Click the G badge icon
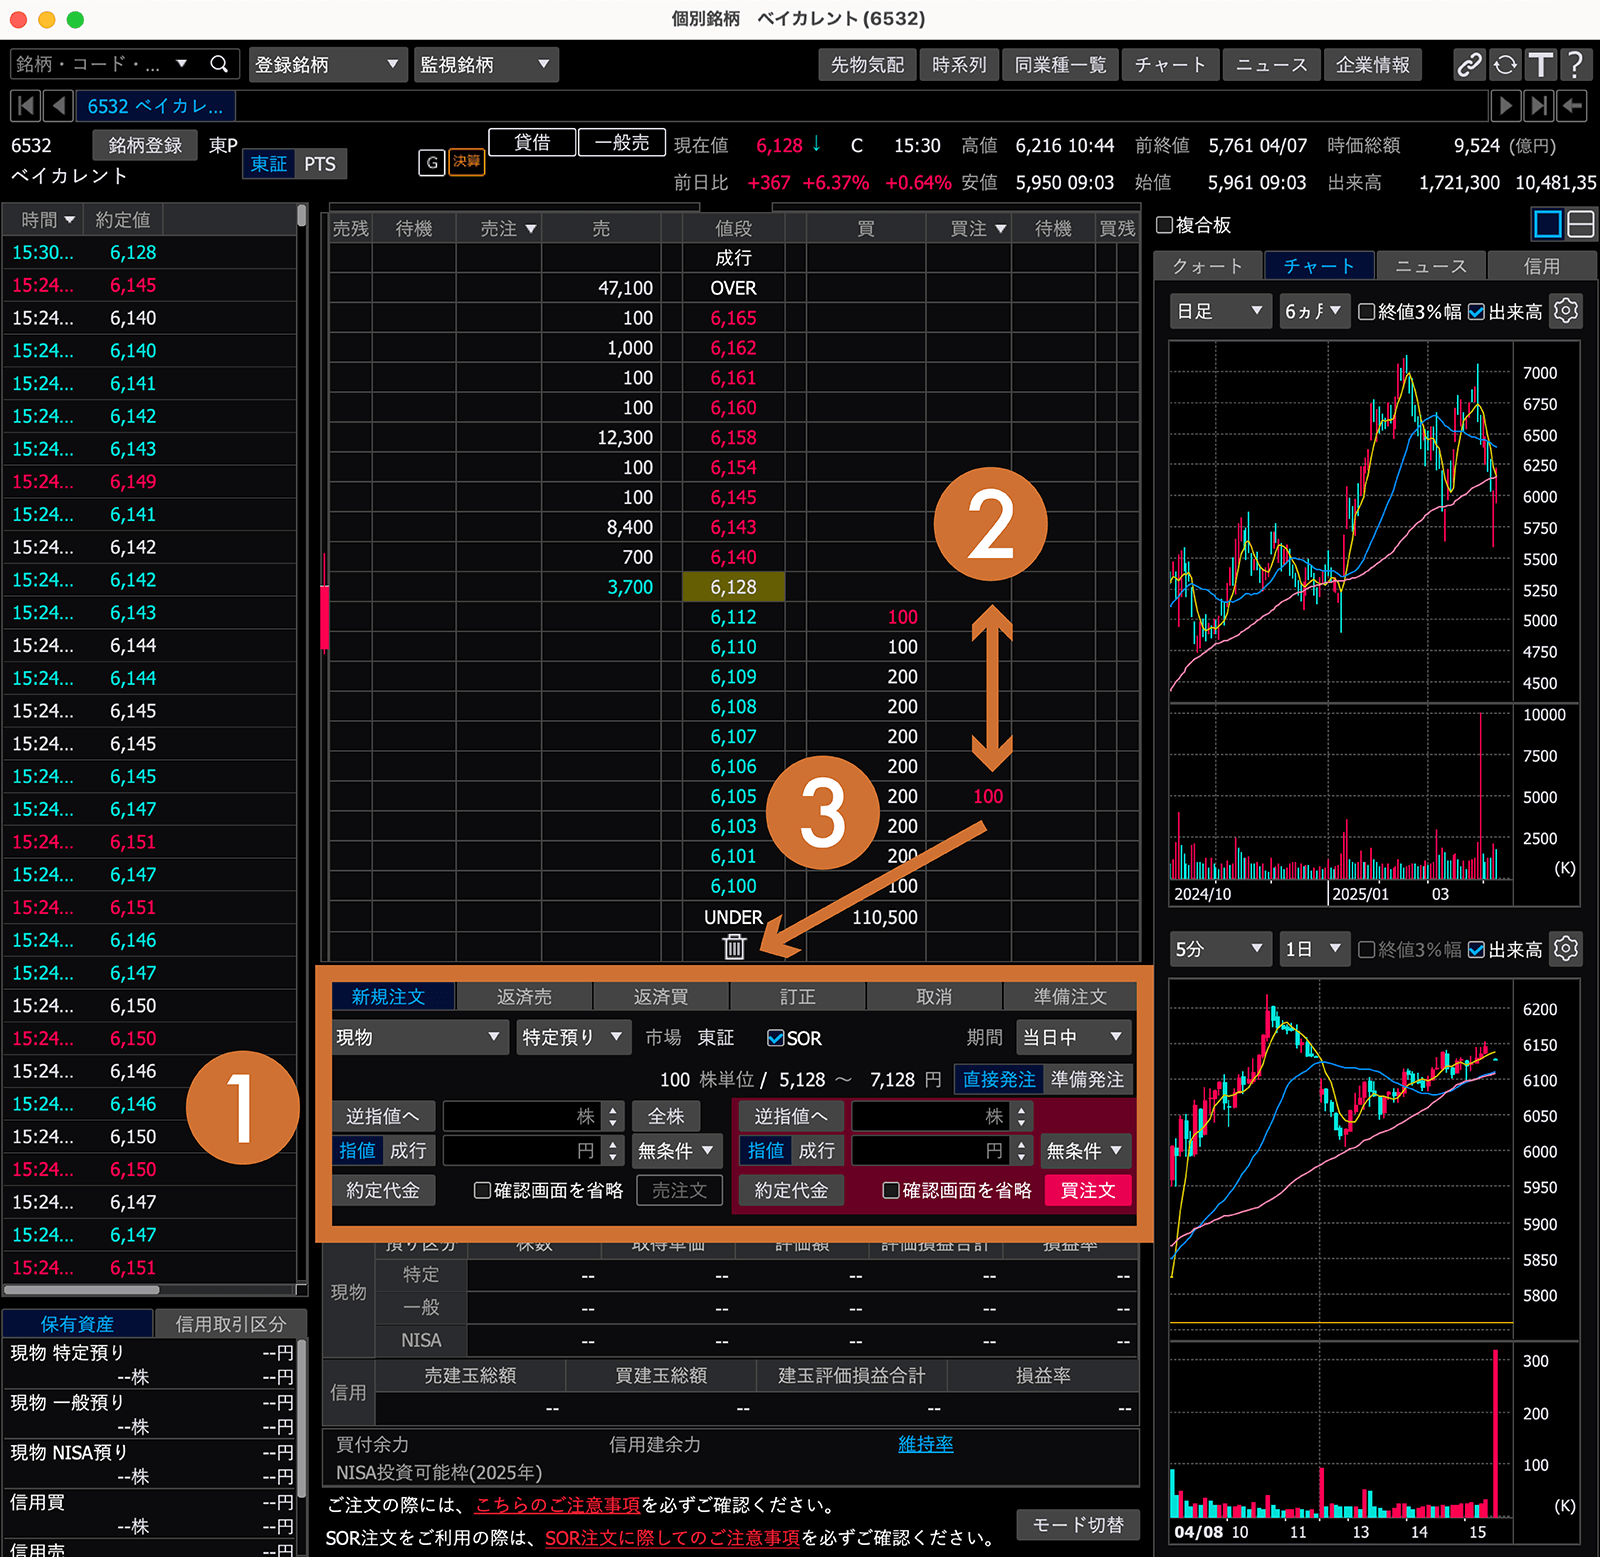The width and height of the screenshot is (1600, 1557). pyautogui.click(x=431, y=162)
